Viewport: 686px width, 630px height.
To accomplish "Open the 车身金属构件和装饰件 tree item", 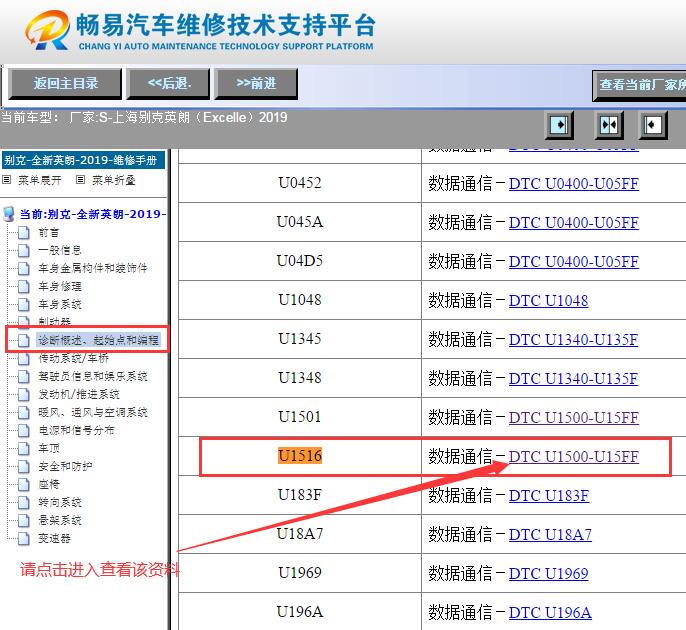I will point(92,268).
